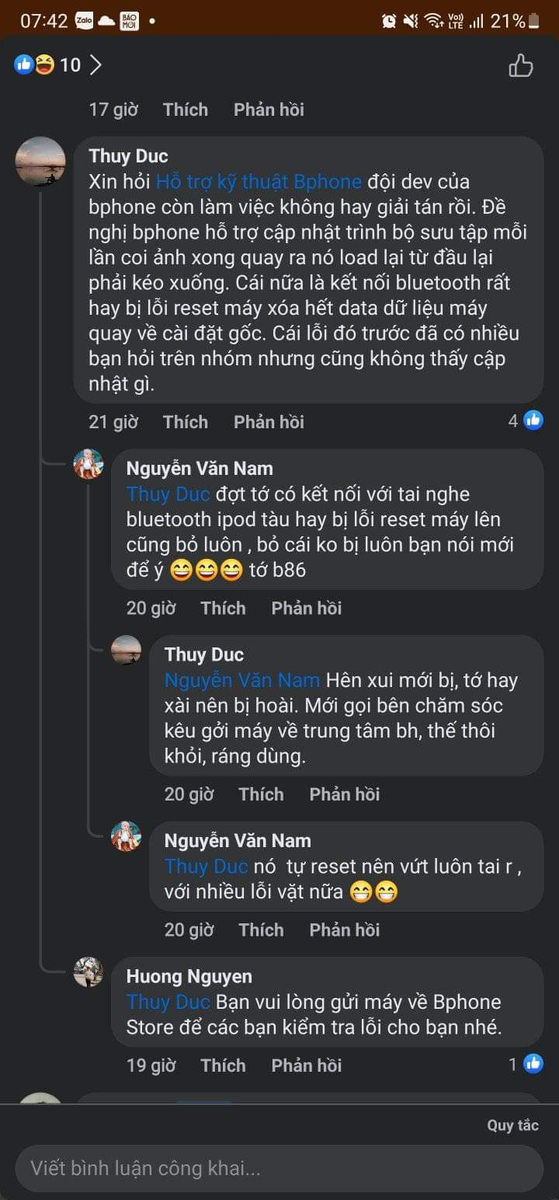Open Huong Nguyen's profile avatar
The height and width of the screenshot is (1200, 559).
89,972
